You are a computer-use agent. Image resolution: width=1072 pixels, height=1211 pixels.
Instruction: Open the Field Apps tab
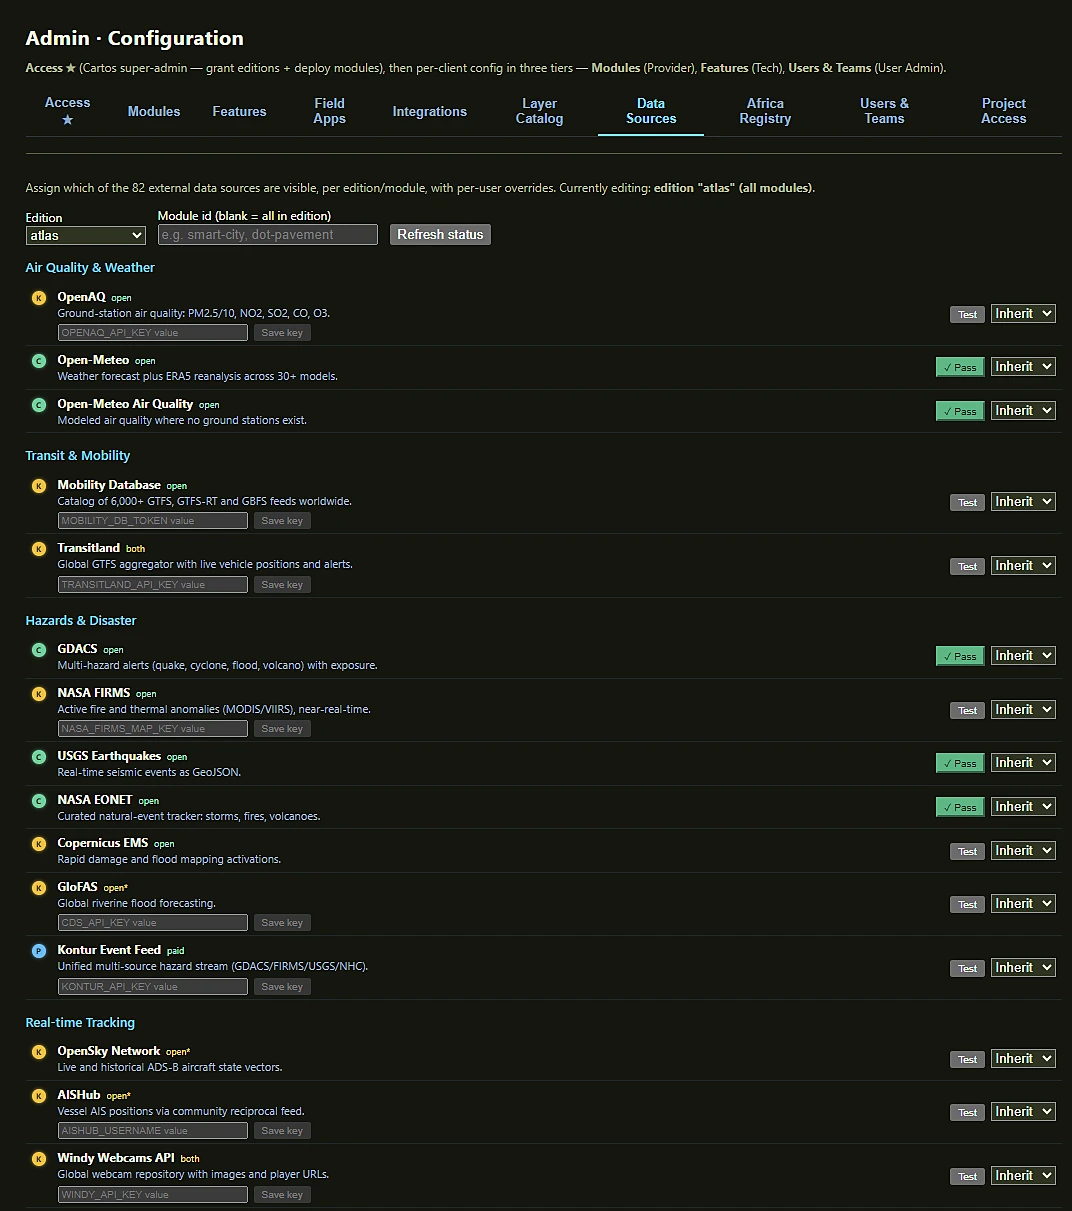click(x=330, y=111)
